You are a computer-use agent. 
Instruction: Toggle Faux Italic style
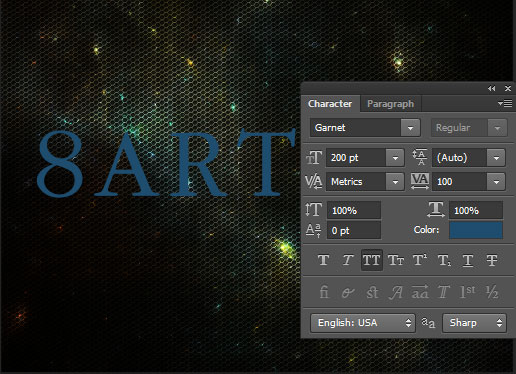coord(347,260)
